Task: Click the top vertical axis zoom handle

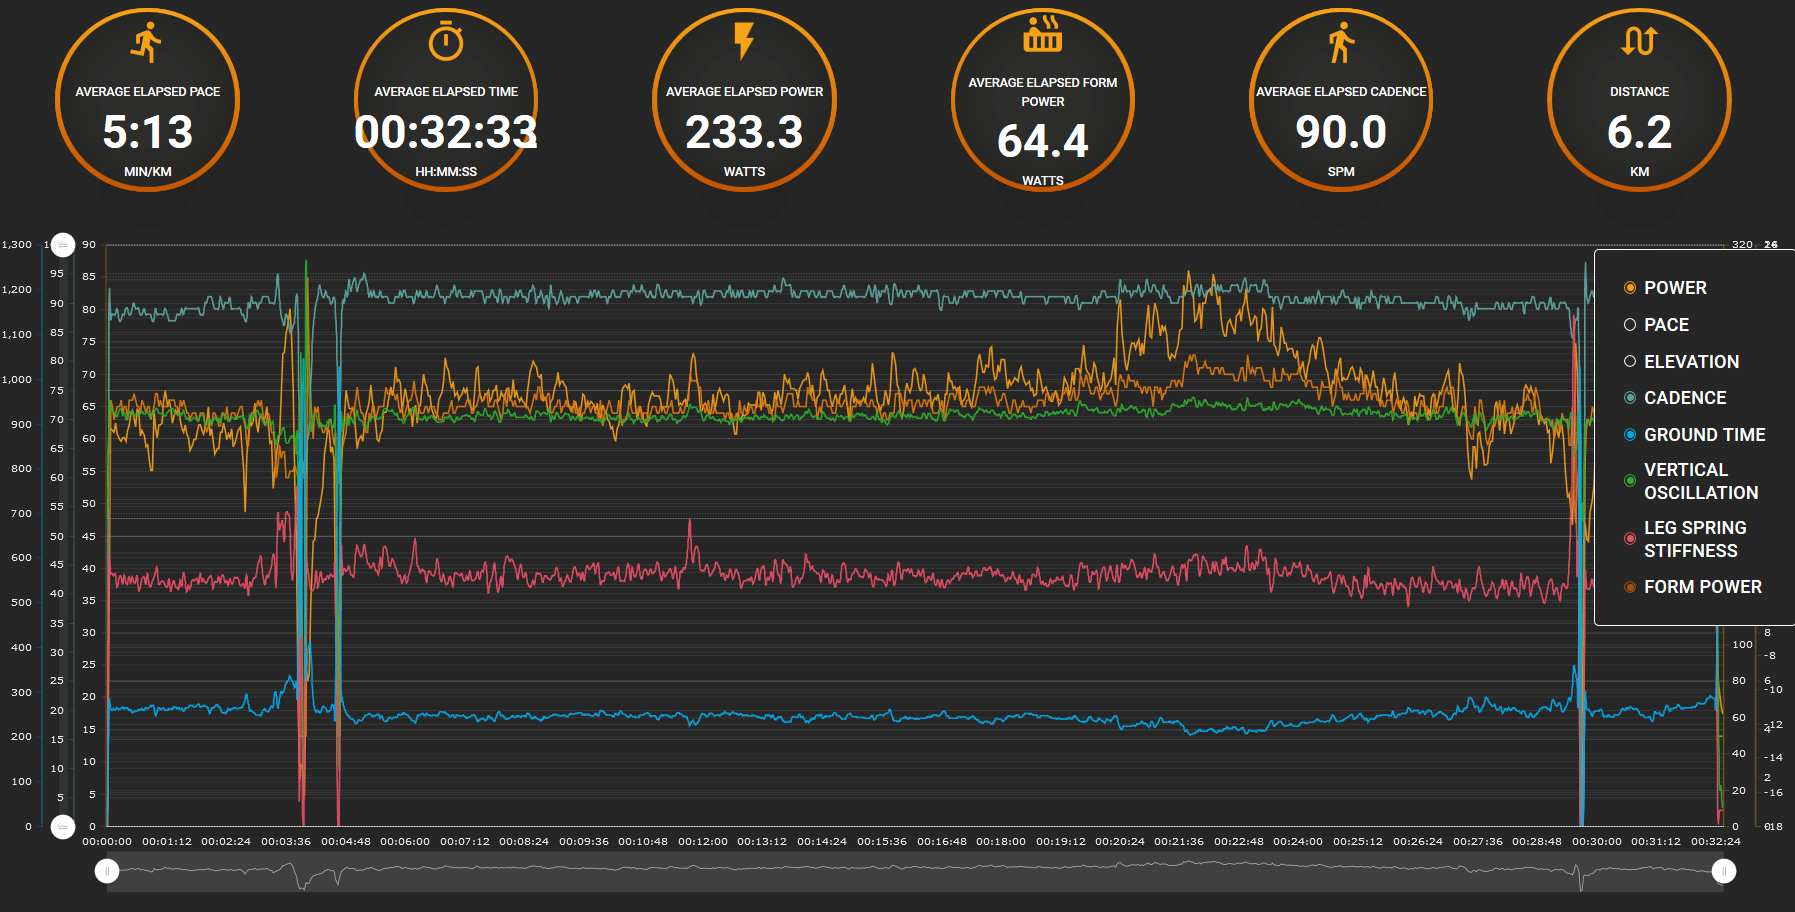Action: pos(63,245)
